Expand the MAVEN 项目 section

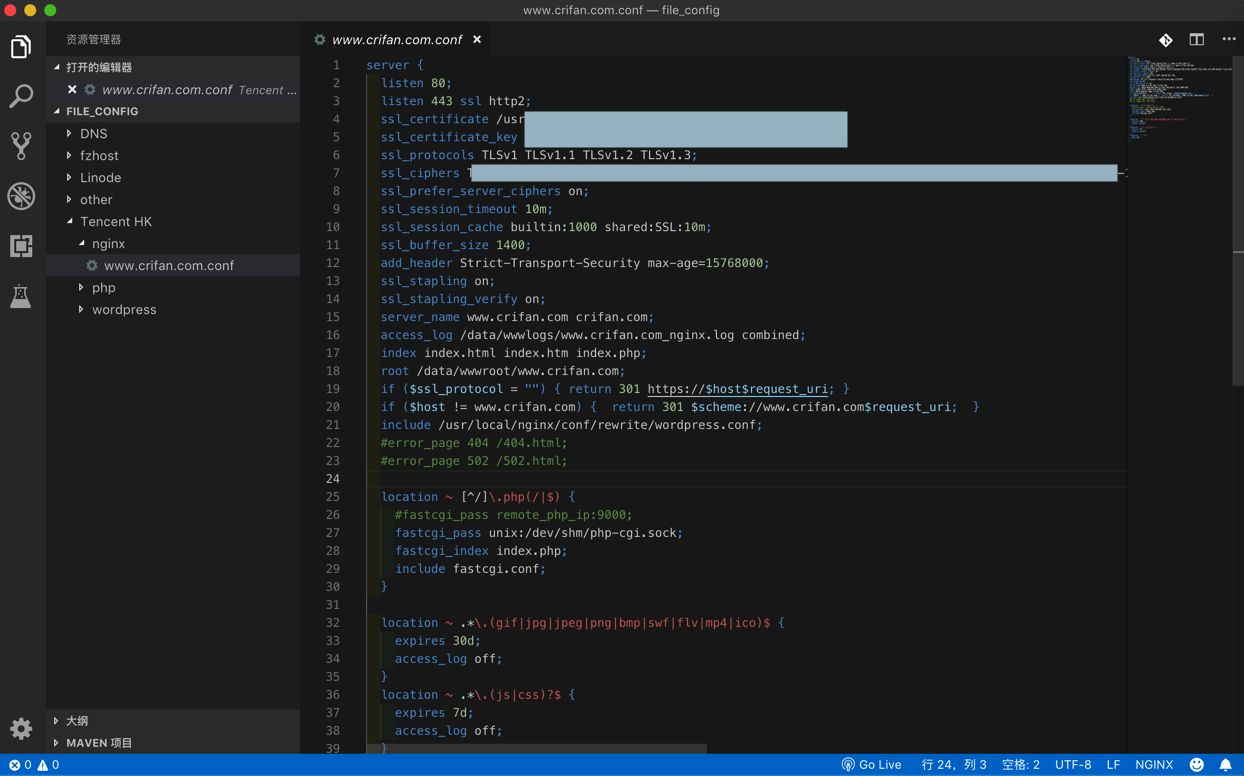[x=99, y=743]
